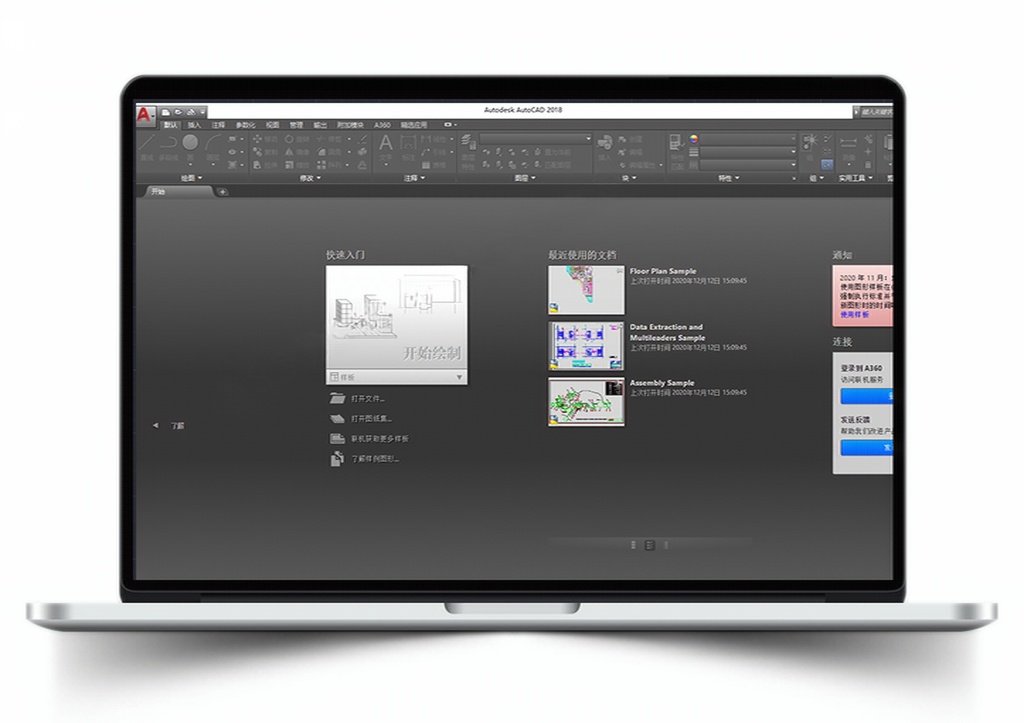Open the Layer Properties manager icon
This screenshot has height=723, width=1024.
point(468,143)
